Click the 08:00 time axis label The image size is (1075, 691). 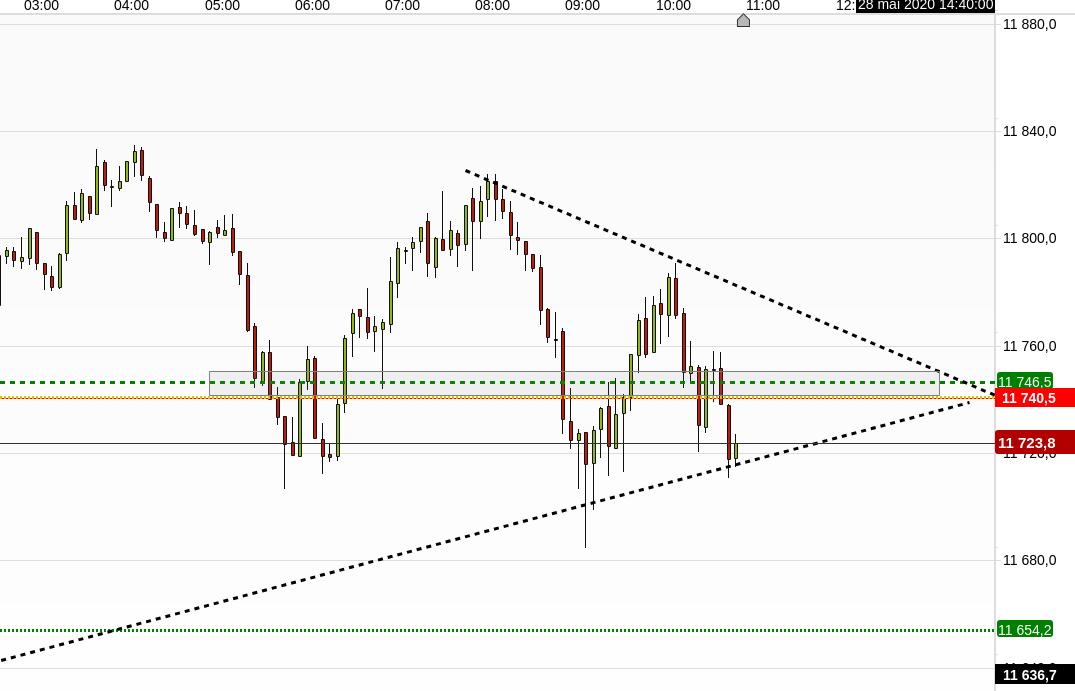click(x=492, y=6)
